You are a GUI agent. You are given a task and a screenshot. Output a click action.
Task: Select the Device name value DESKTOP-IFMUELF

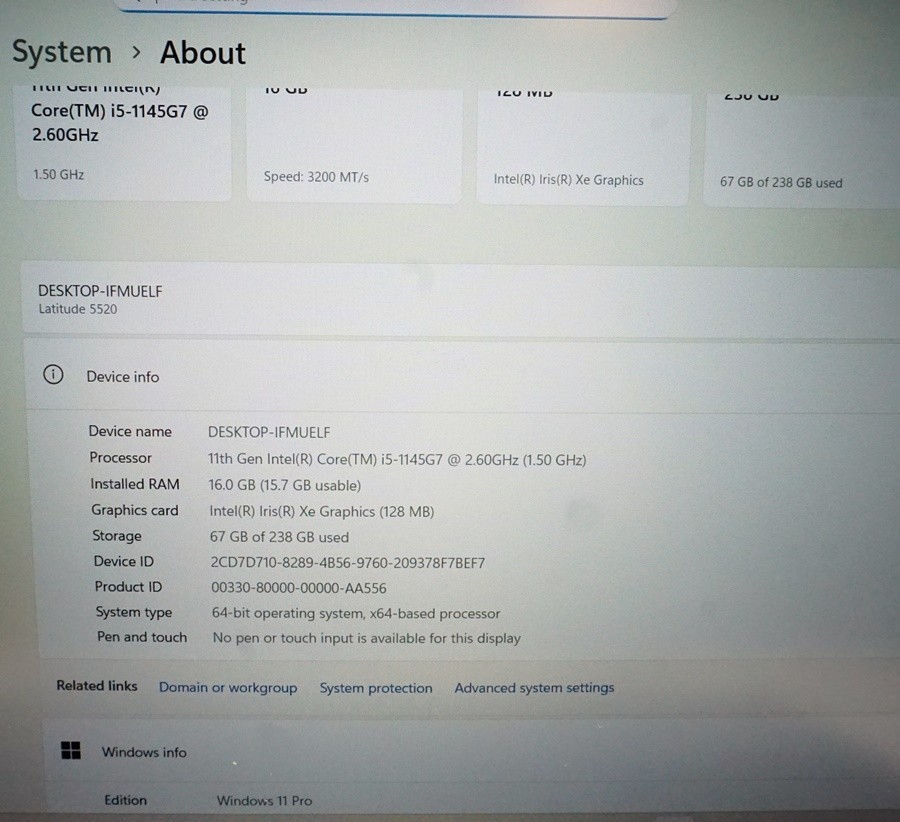click(x=269, y=432)
